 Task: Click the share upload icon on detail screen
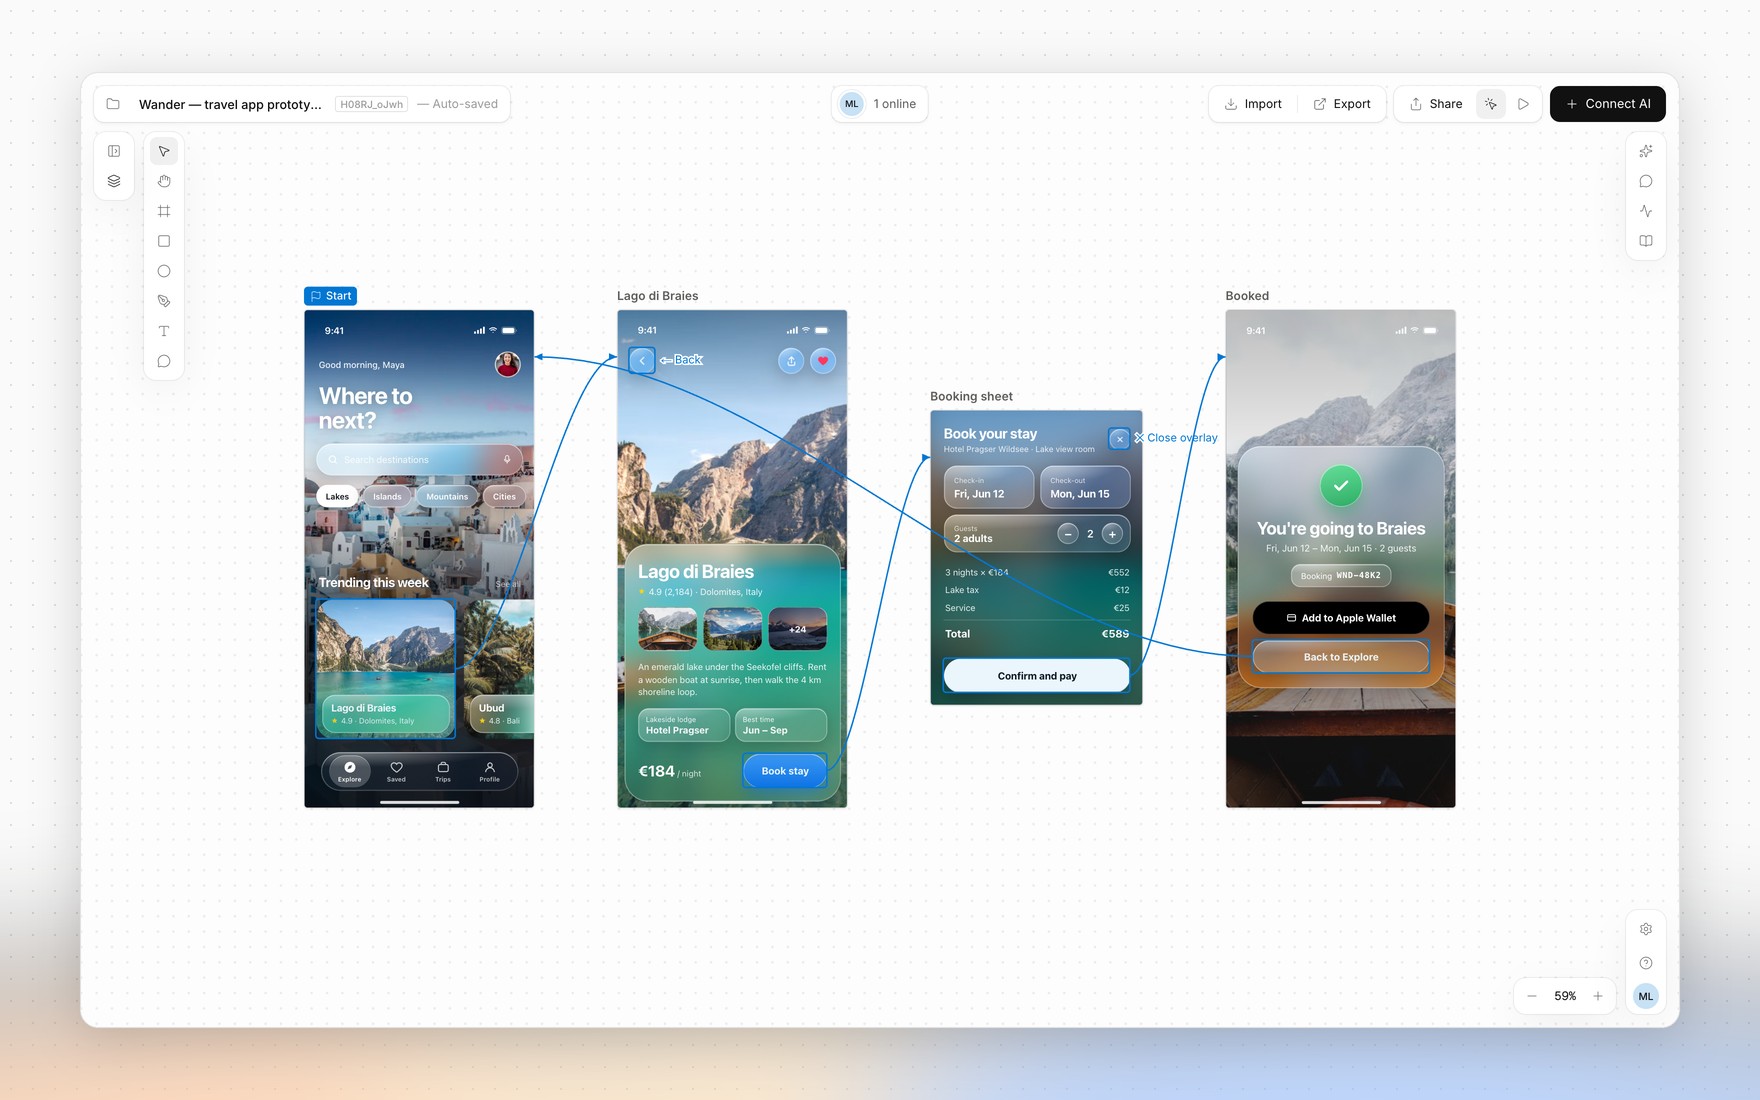[791, 361]
